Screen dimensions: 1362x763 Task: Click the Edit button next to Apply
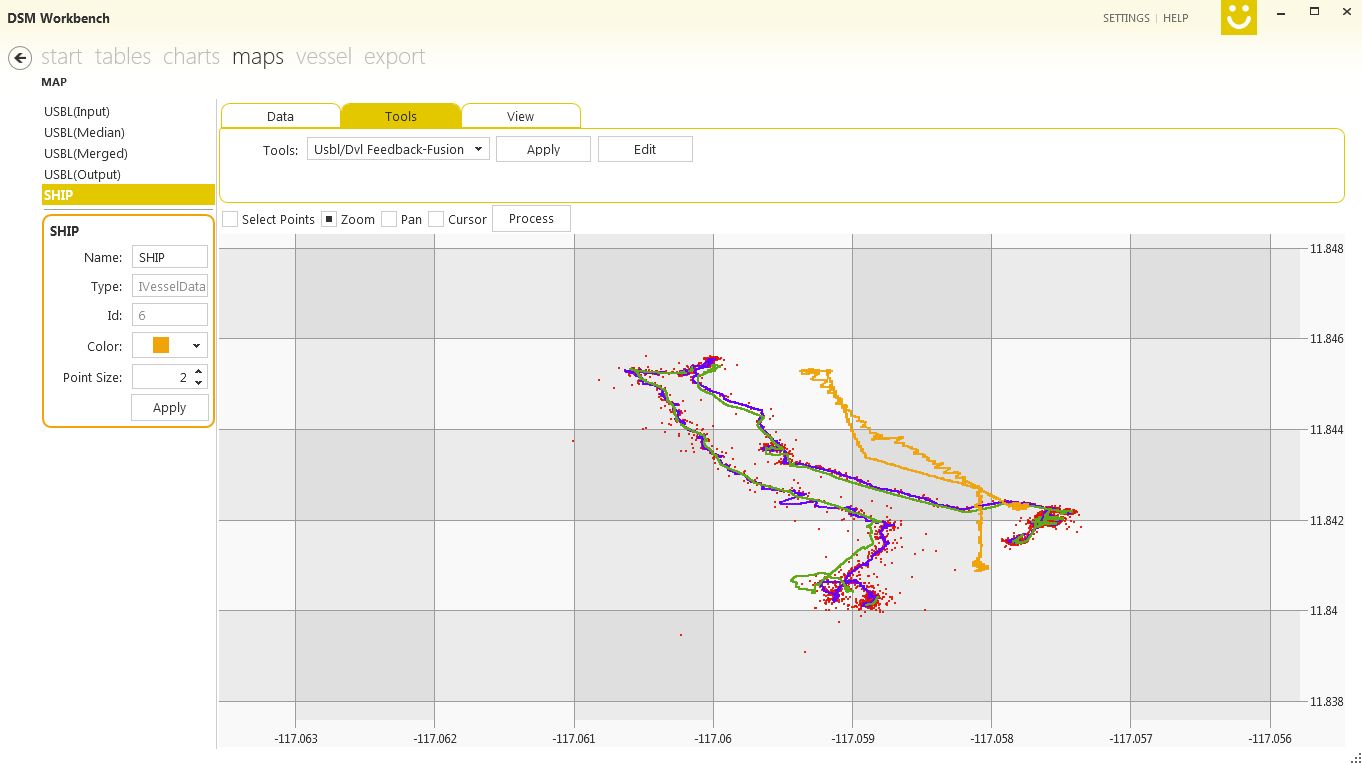(x=645, y=149)
